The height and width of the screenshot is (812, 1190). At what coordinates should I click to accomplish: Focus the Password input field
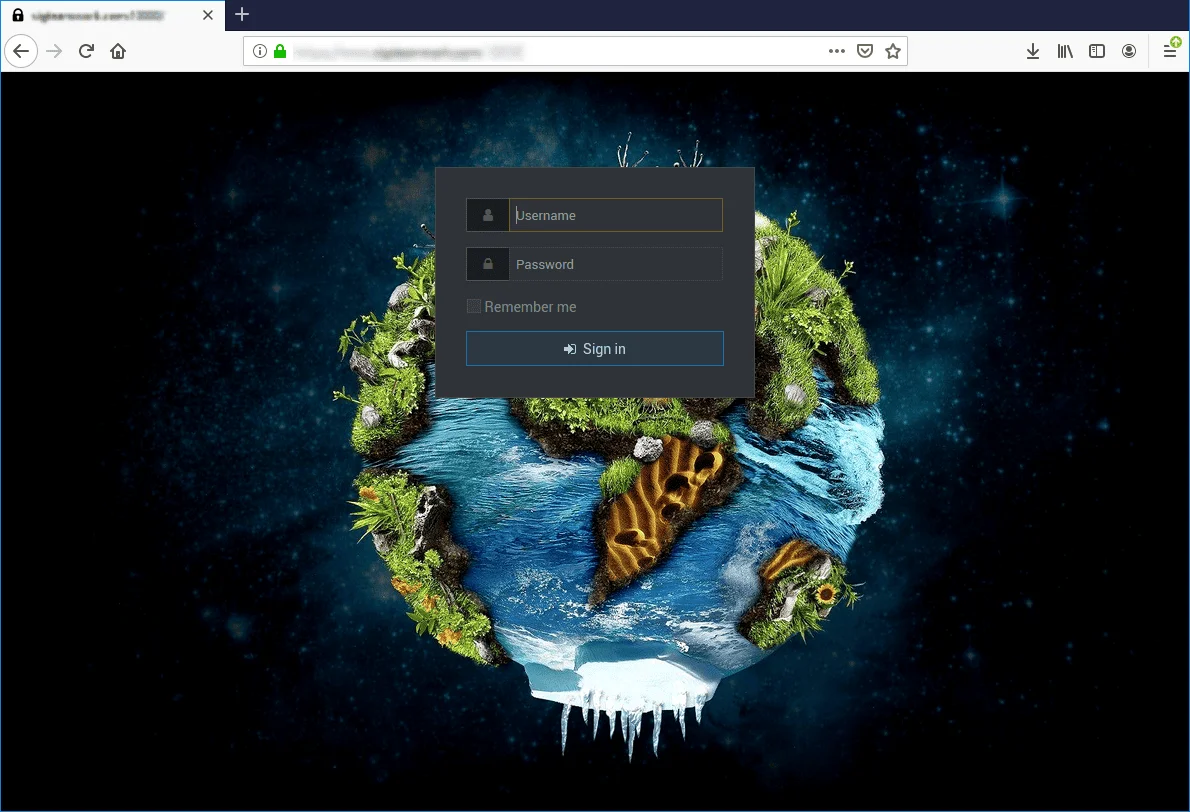[x=615, y=264]
